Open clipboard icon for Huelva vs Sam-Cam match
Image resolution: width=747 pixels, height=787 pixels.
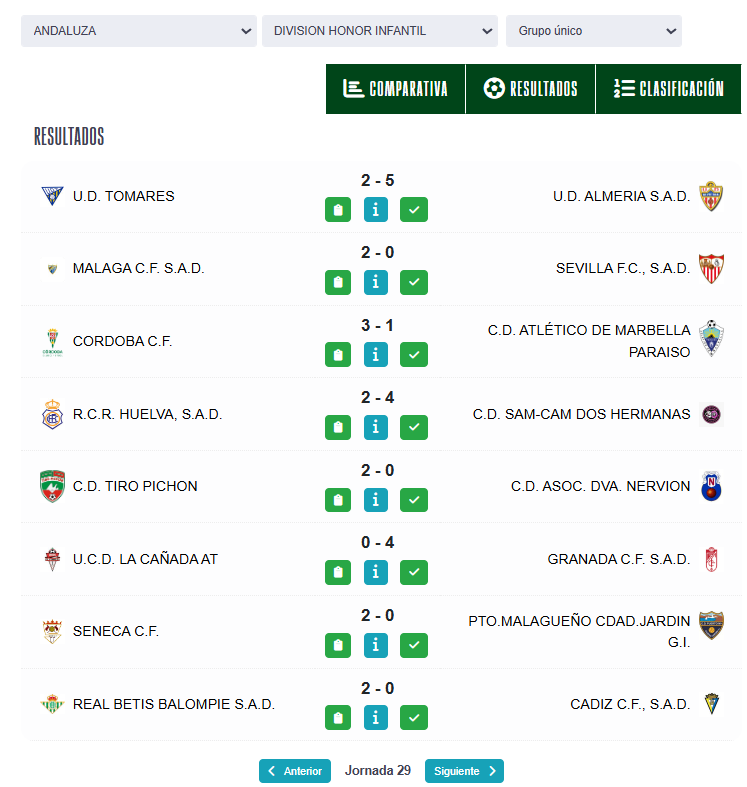point(338,427)
